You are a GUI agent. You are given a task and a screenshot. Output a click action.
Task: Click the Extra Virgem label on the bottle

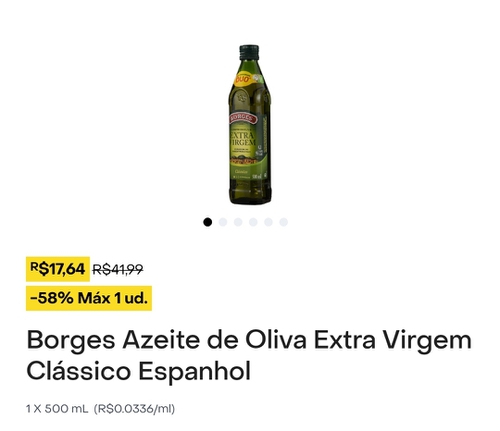click(x=243, y=139)
